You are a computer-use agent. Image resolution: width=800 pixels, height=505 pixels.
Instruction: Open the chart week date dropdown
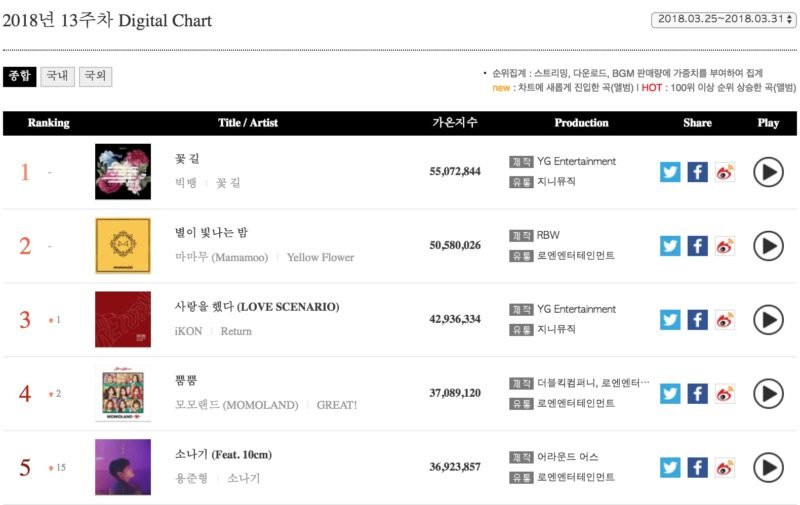click(723, 19)
